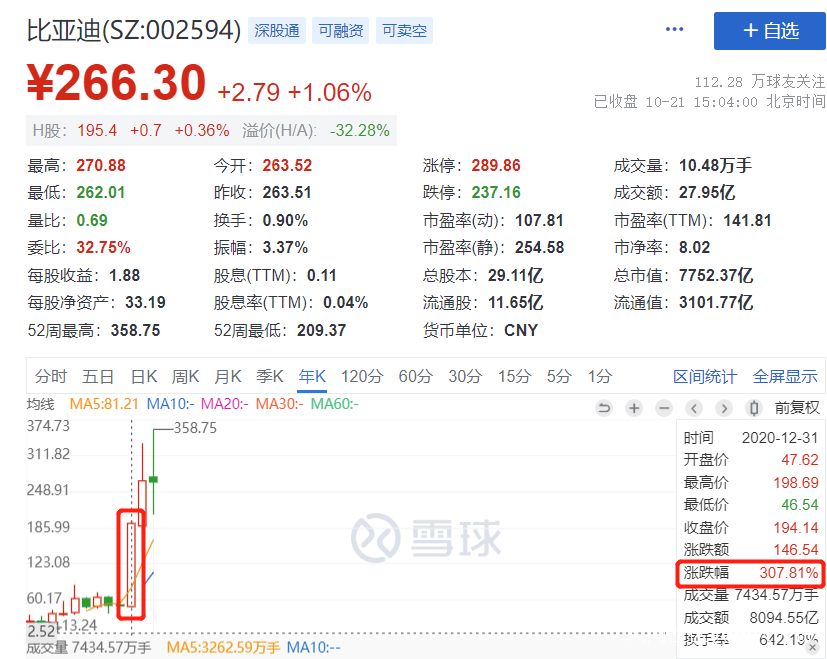Click the 最低 value 262.01

coord(100,193)
